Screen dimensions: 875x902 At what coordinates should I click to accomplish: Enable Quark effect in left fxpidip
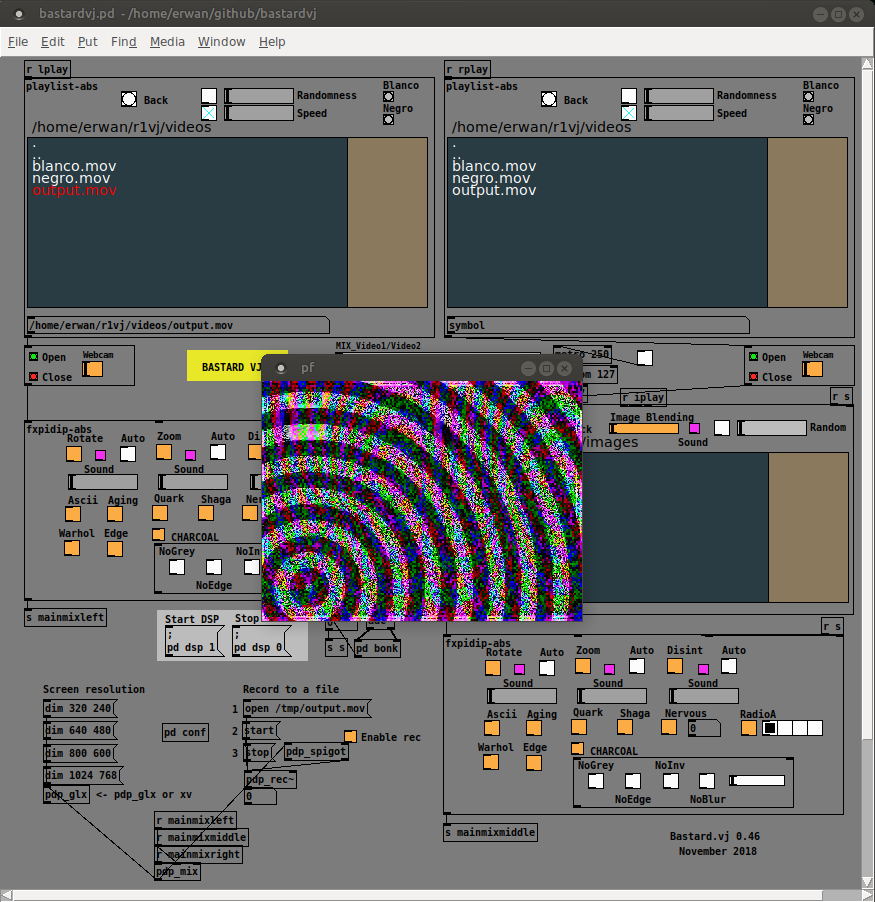[x=160, y=513]
